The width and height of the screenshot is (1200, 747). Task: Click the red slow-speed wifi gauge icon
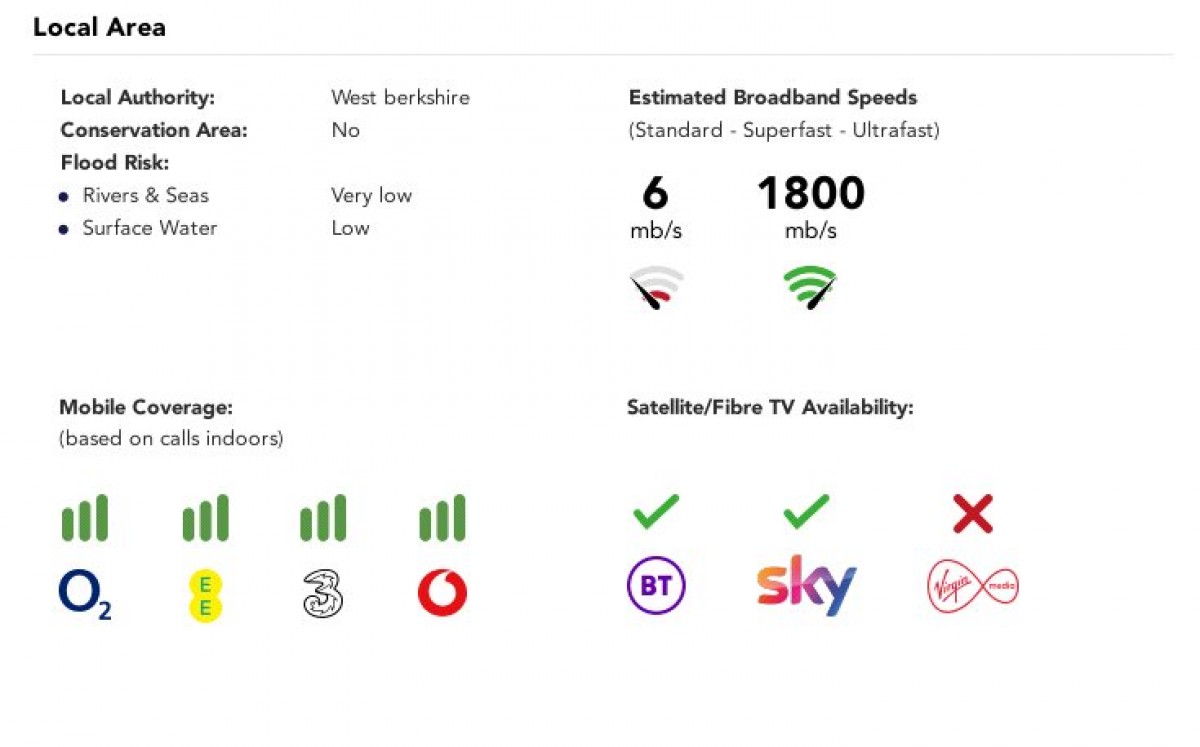pos(656,288)
